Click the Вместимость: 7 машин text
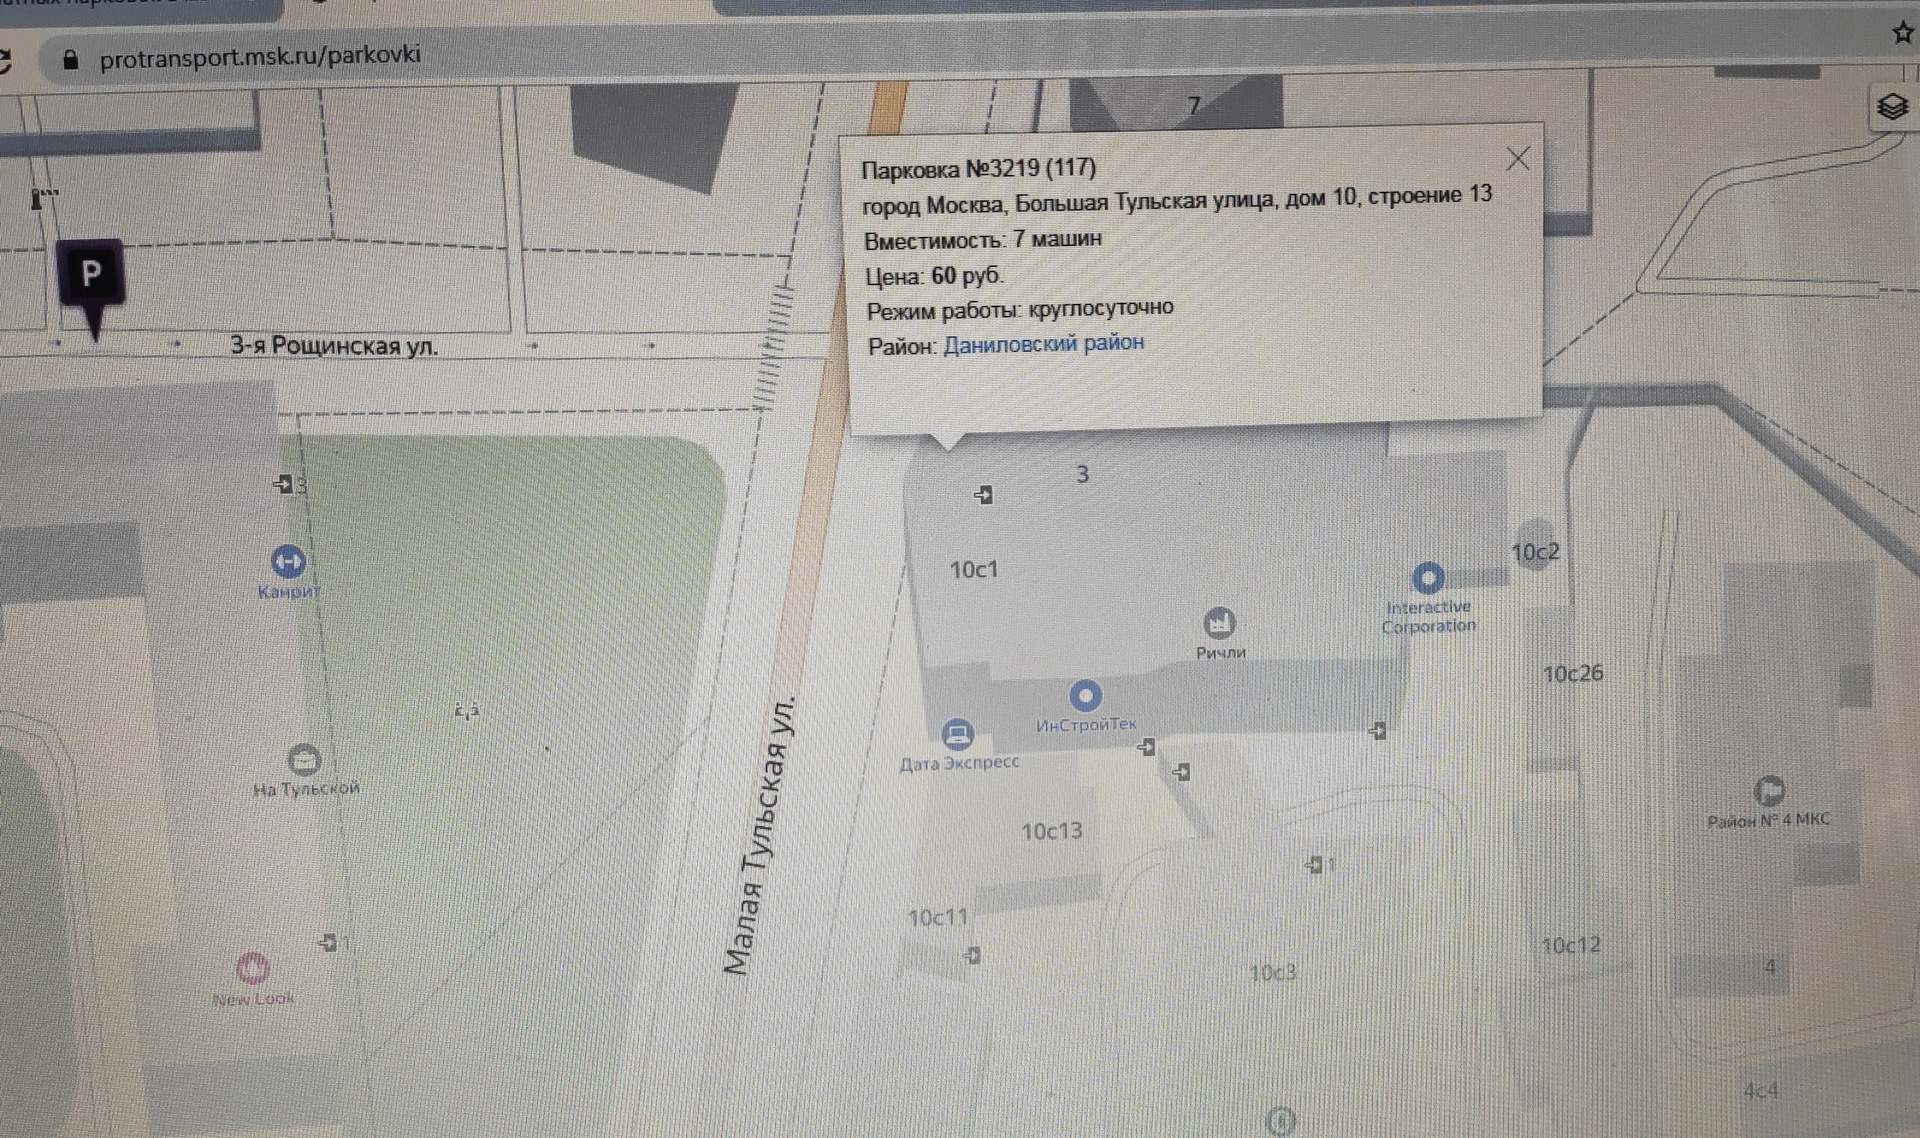The height and width of the screenshot is (1138, 1920). [x=983, y=239]
